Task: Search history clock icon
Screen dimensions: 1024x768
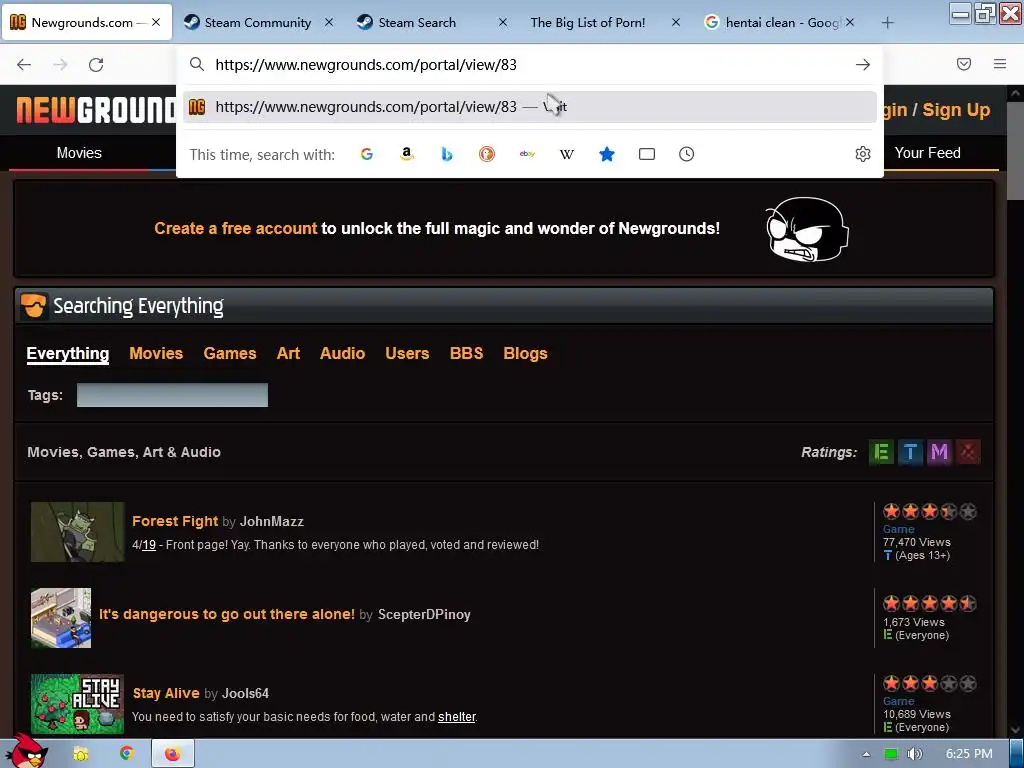Action: click(686, 154)
